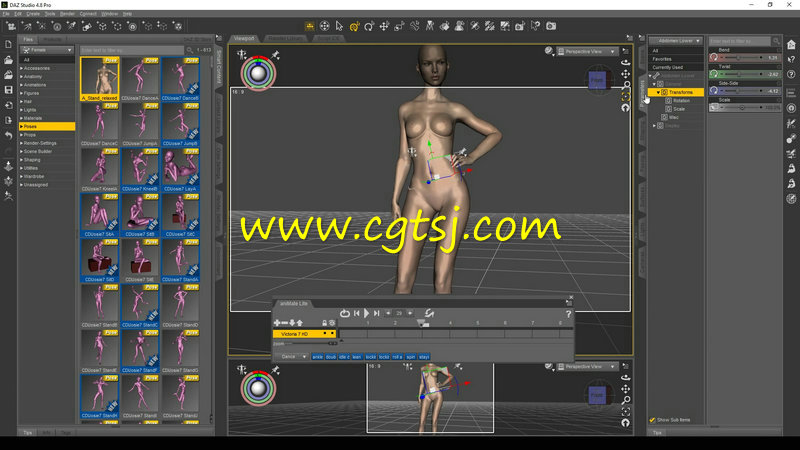Select the Translate move tool in toolbar
The height and width of the screenshot is (450, 800).
[384, 26]
